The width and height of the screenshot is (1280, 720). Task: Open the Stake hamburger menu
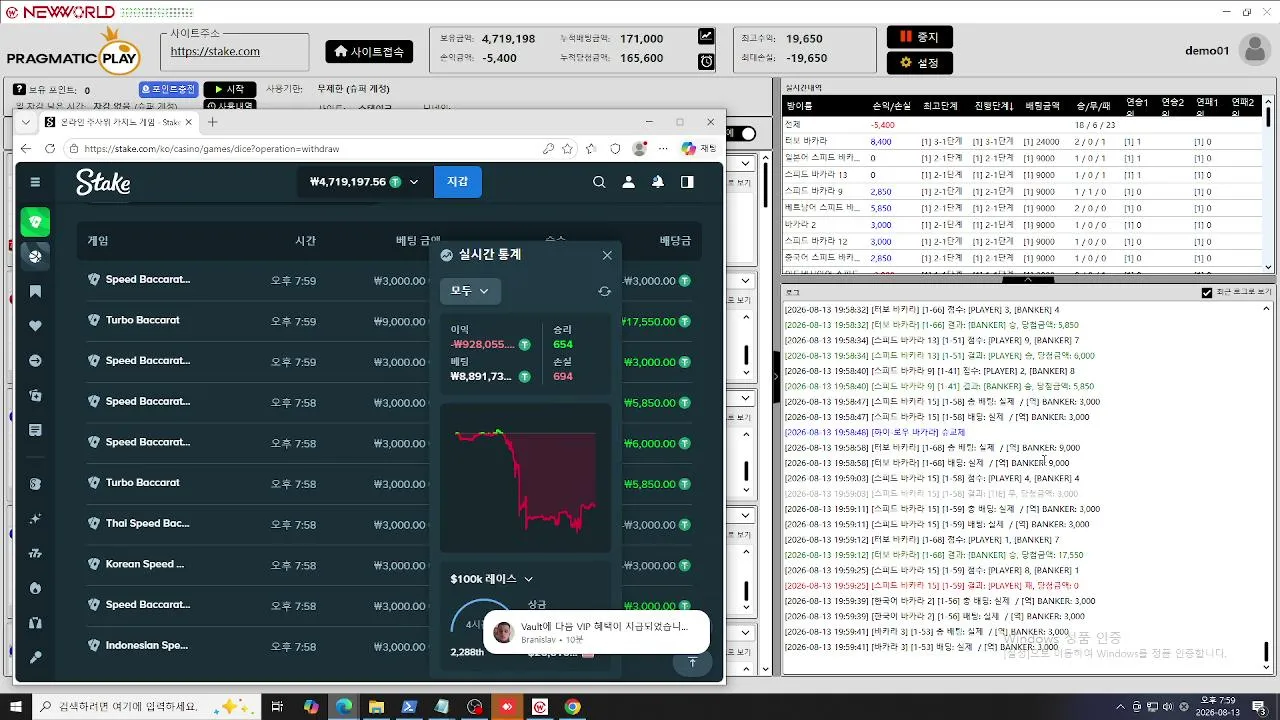click(35, 182)
